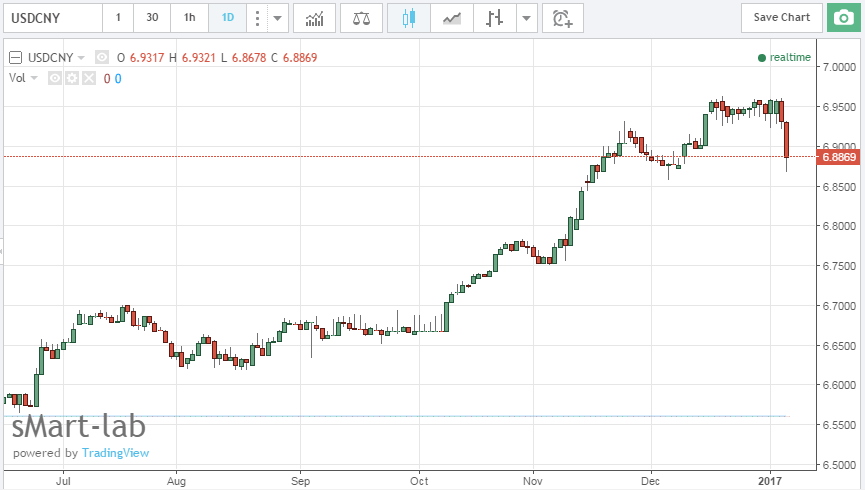This screenshot has height=490, width=865.
Task: Remove the Vol indicator with X
Action: [88, 78]
